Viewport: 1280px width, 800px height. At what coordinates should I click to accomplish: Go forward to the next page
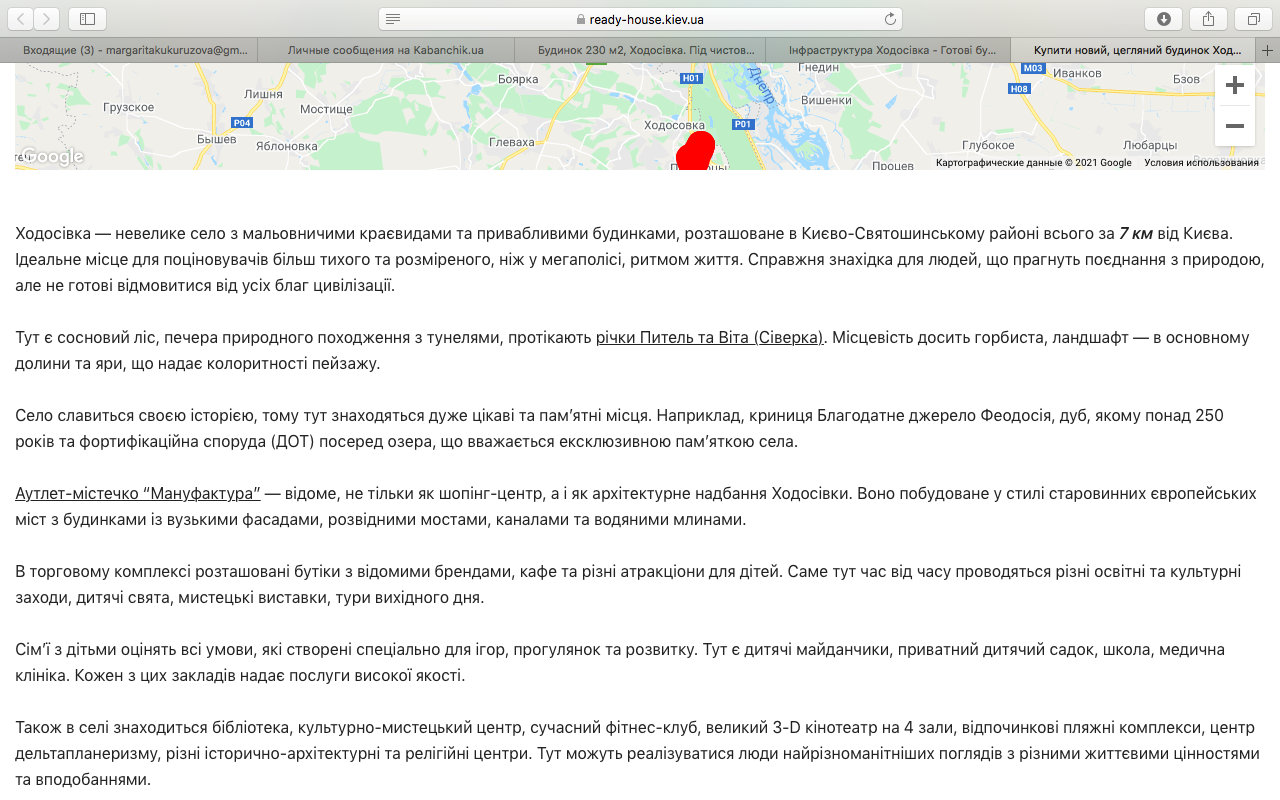click(47, 19)
